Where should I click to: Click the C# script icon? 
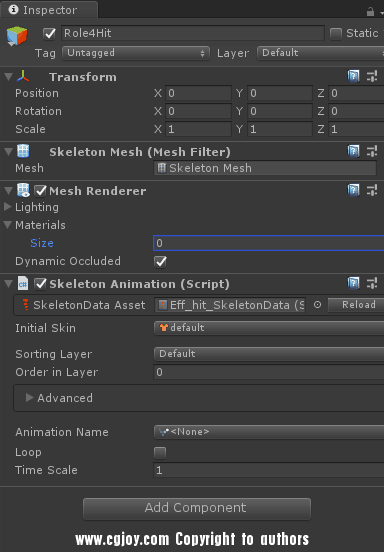(23, 283)
